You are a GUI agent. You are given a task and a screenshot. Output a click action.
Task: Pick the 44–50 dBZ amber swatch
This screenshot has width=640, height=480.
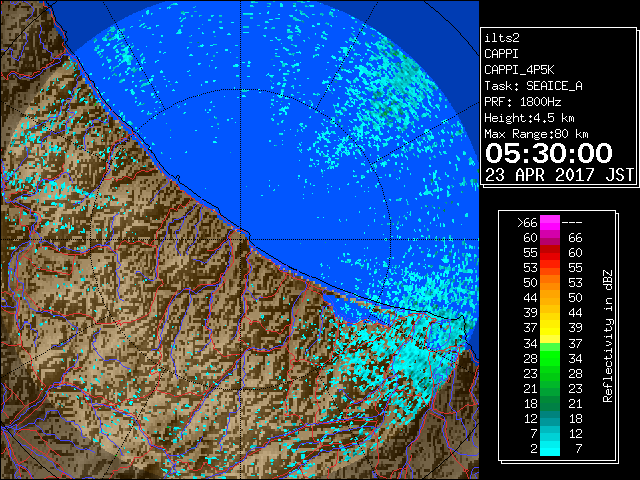coord(550,298)
